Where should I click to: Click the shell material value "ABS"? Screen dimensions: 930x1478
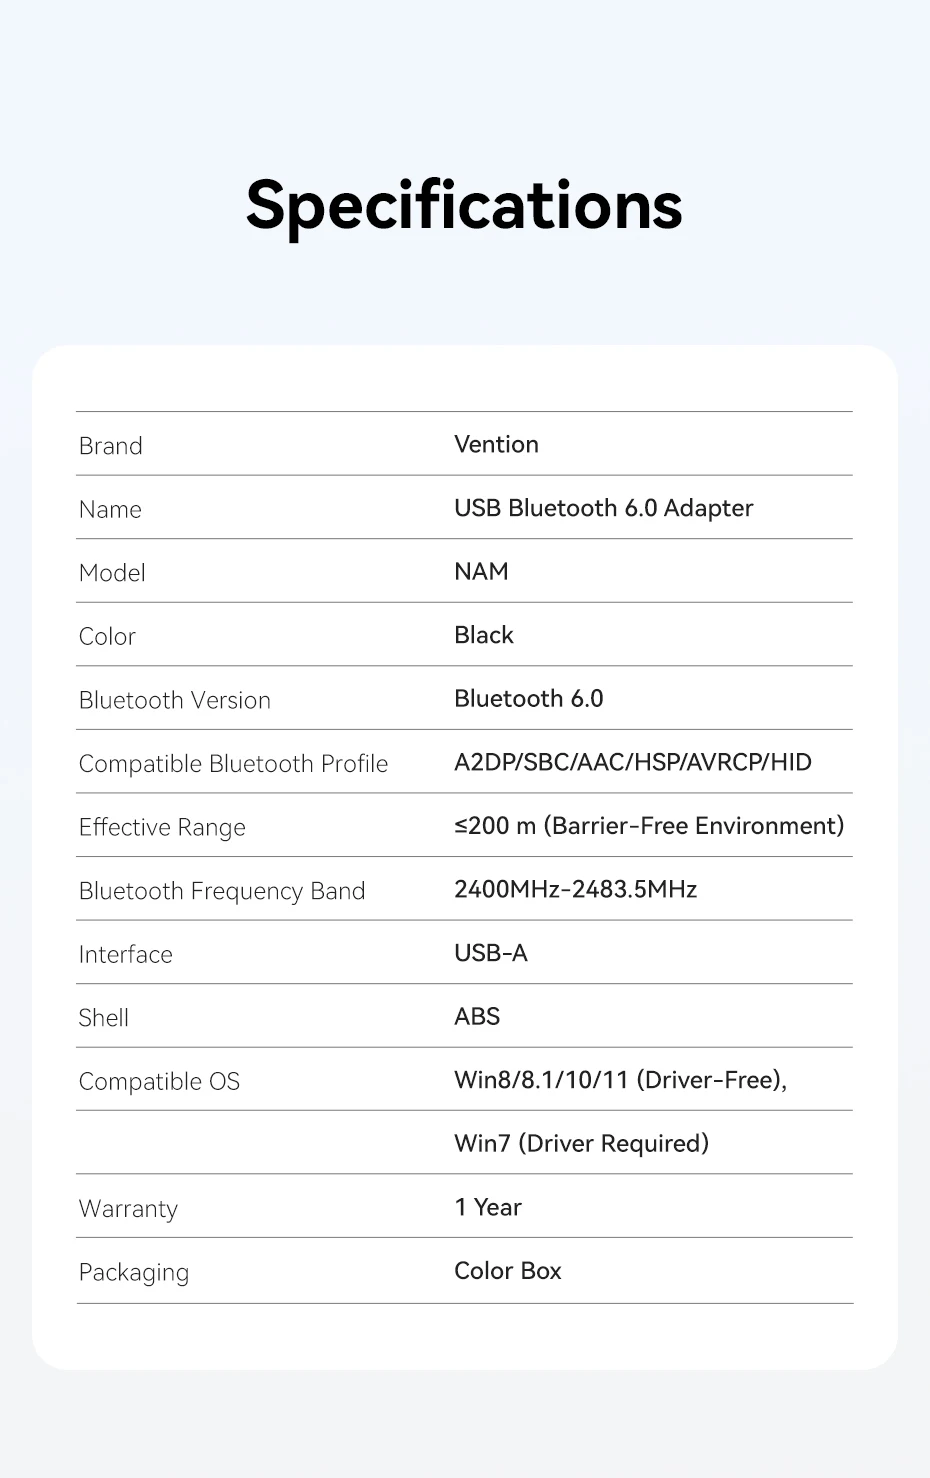[477, 1016]
